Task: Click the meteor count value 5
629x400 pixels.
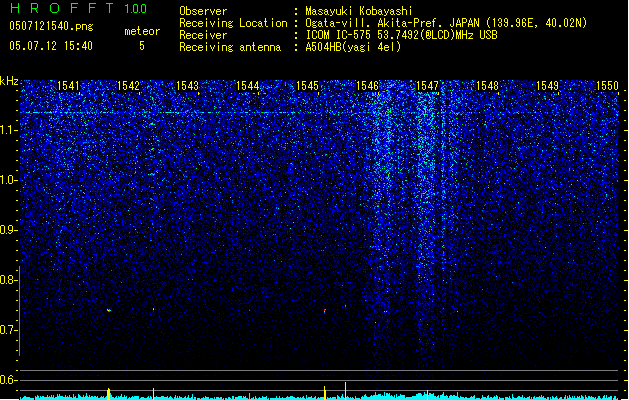Action: point(142,46)
